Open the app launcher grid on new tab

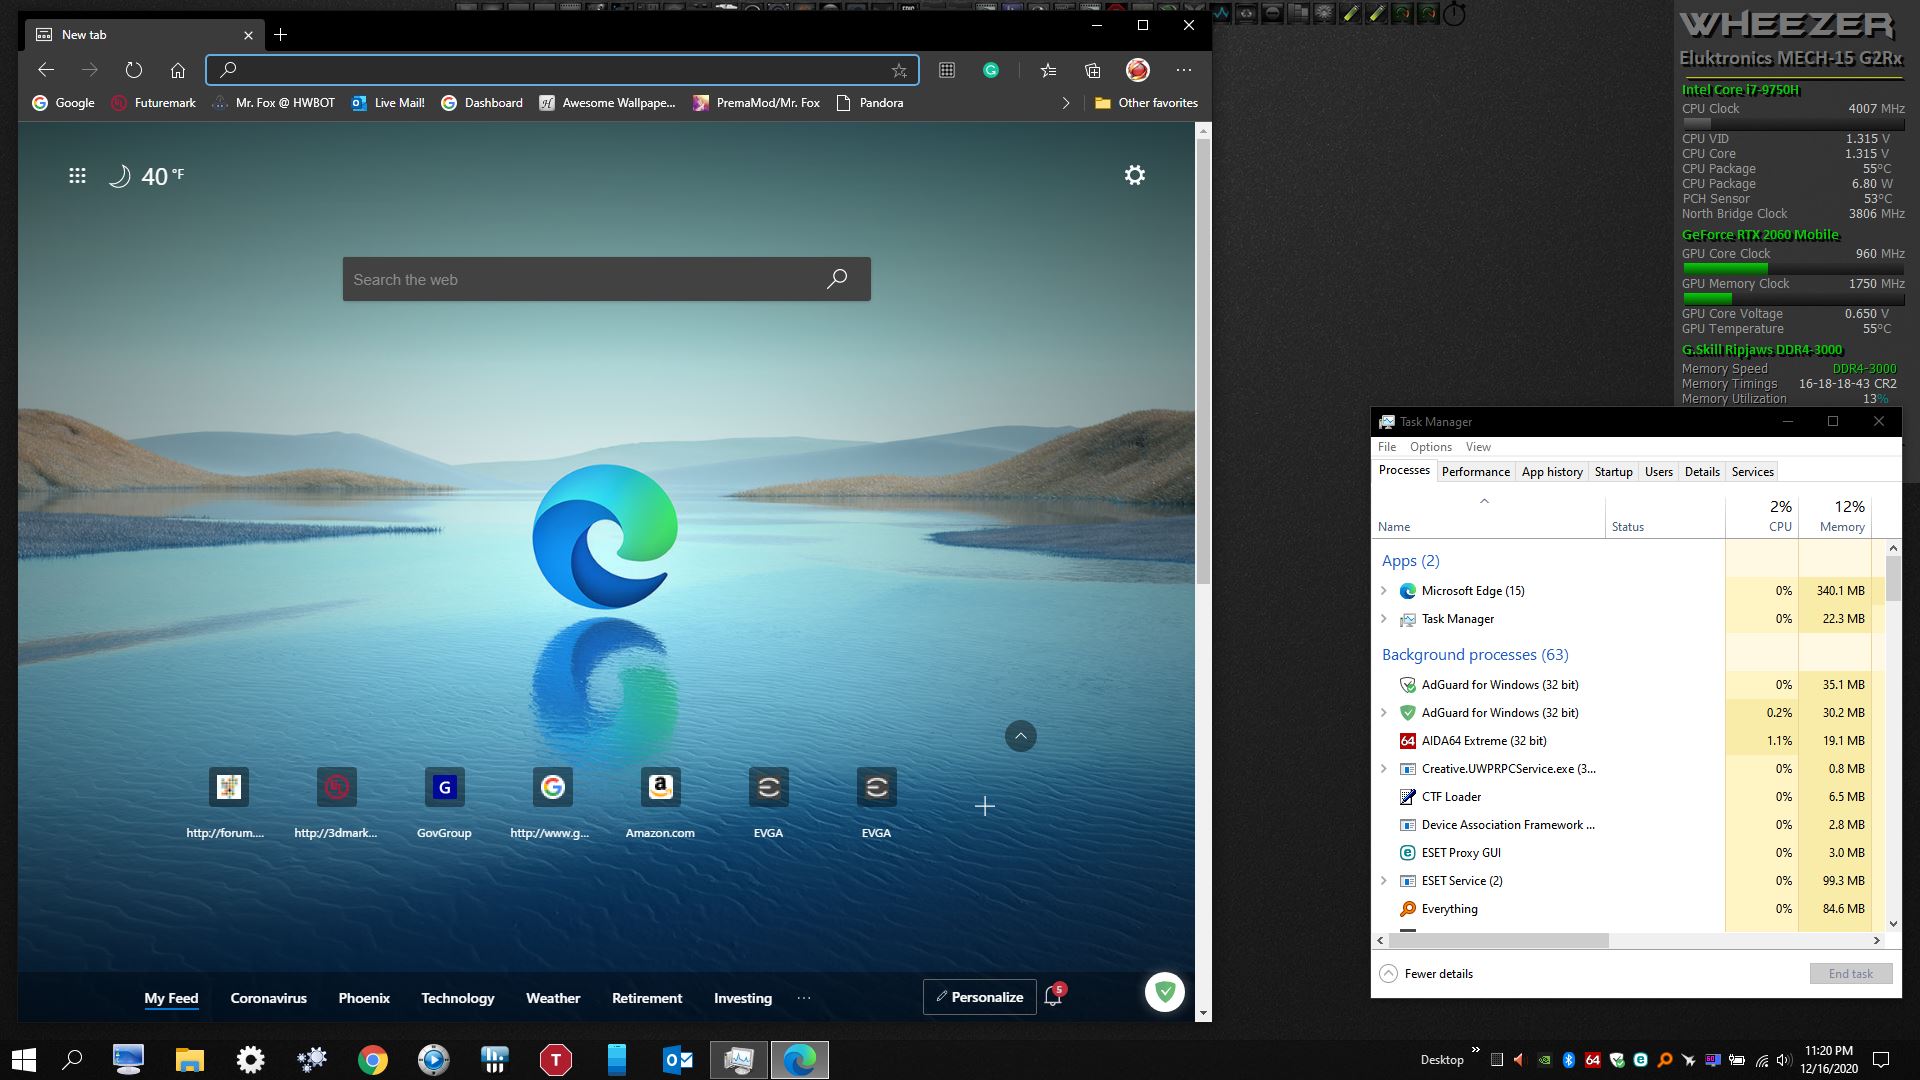click(x=77, y=176)
